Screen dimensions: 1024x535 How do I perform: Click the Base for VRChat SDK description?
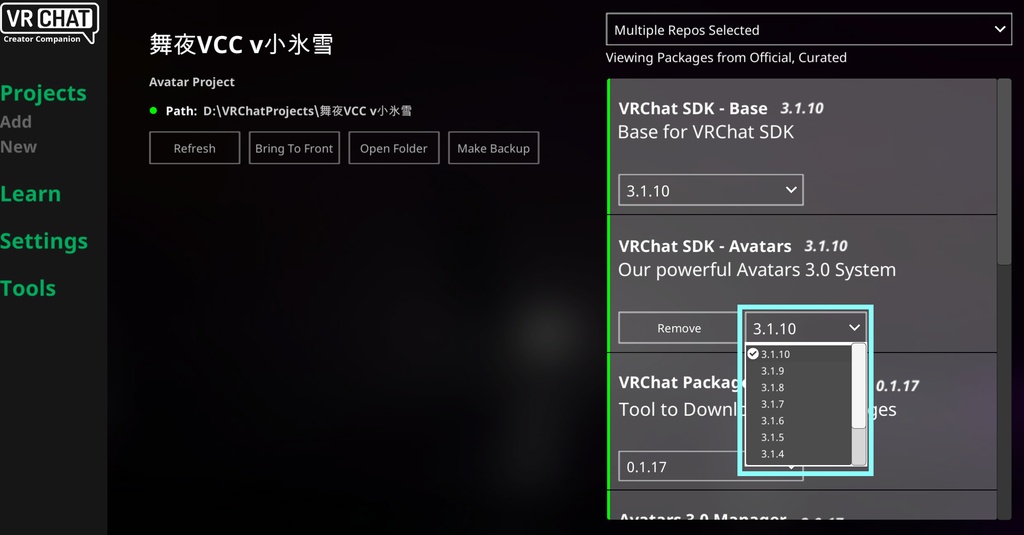click(x=706, y=132)
